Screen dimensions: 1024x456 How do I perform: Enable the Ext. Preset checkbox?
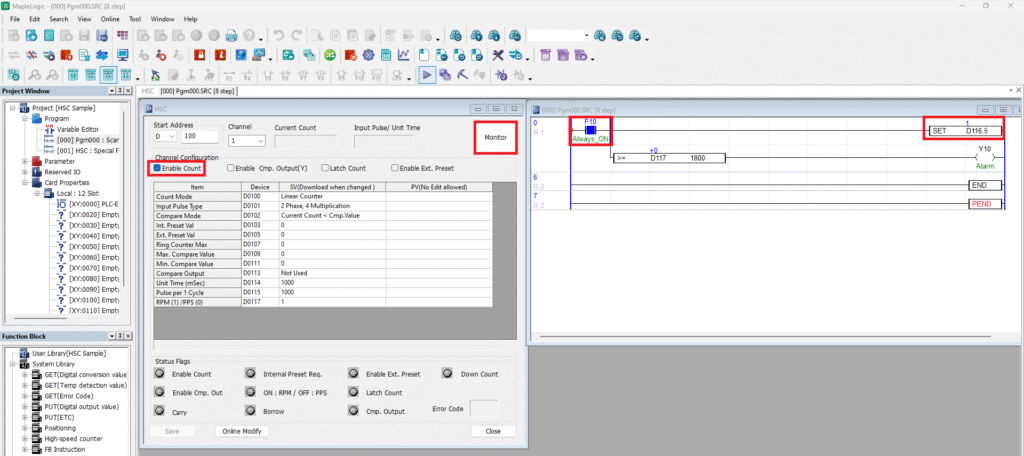(397, 168)
